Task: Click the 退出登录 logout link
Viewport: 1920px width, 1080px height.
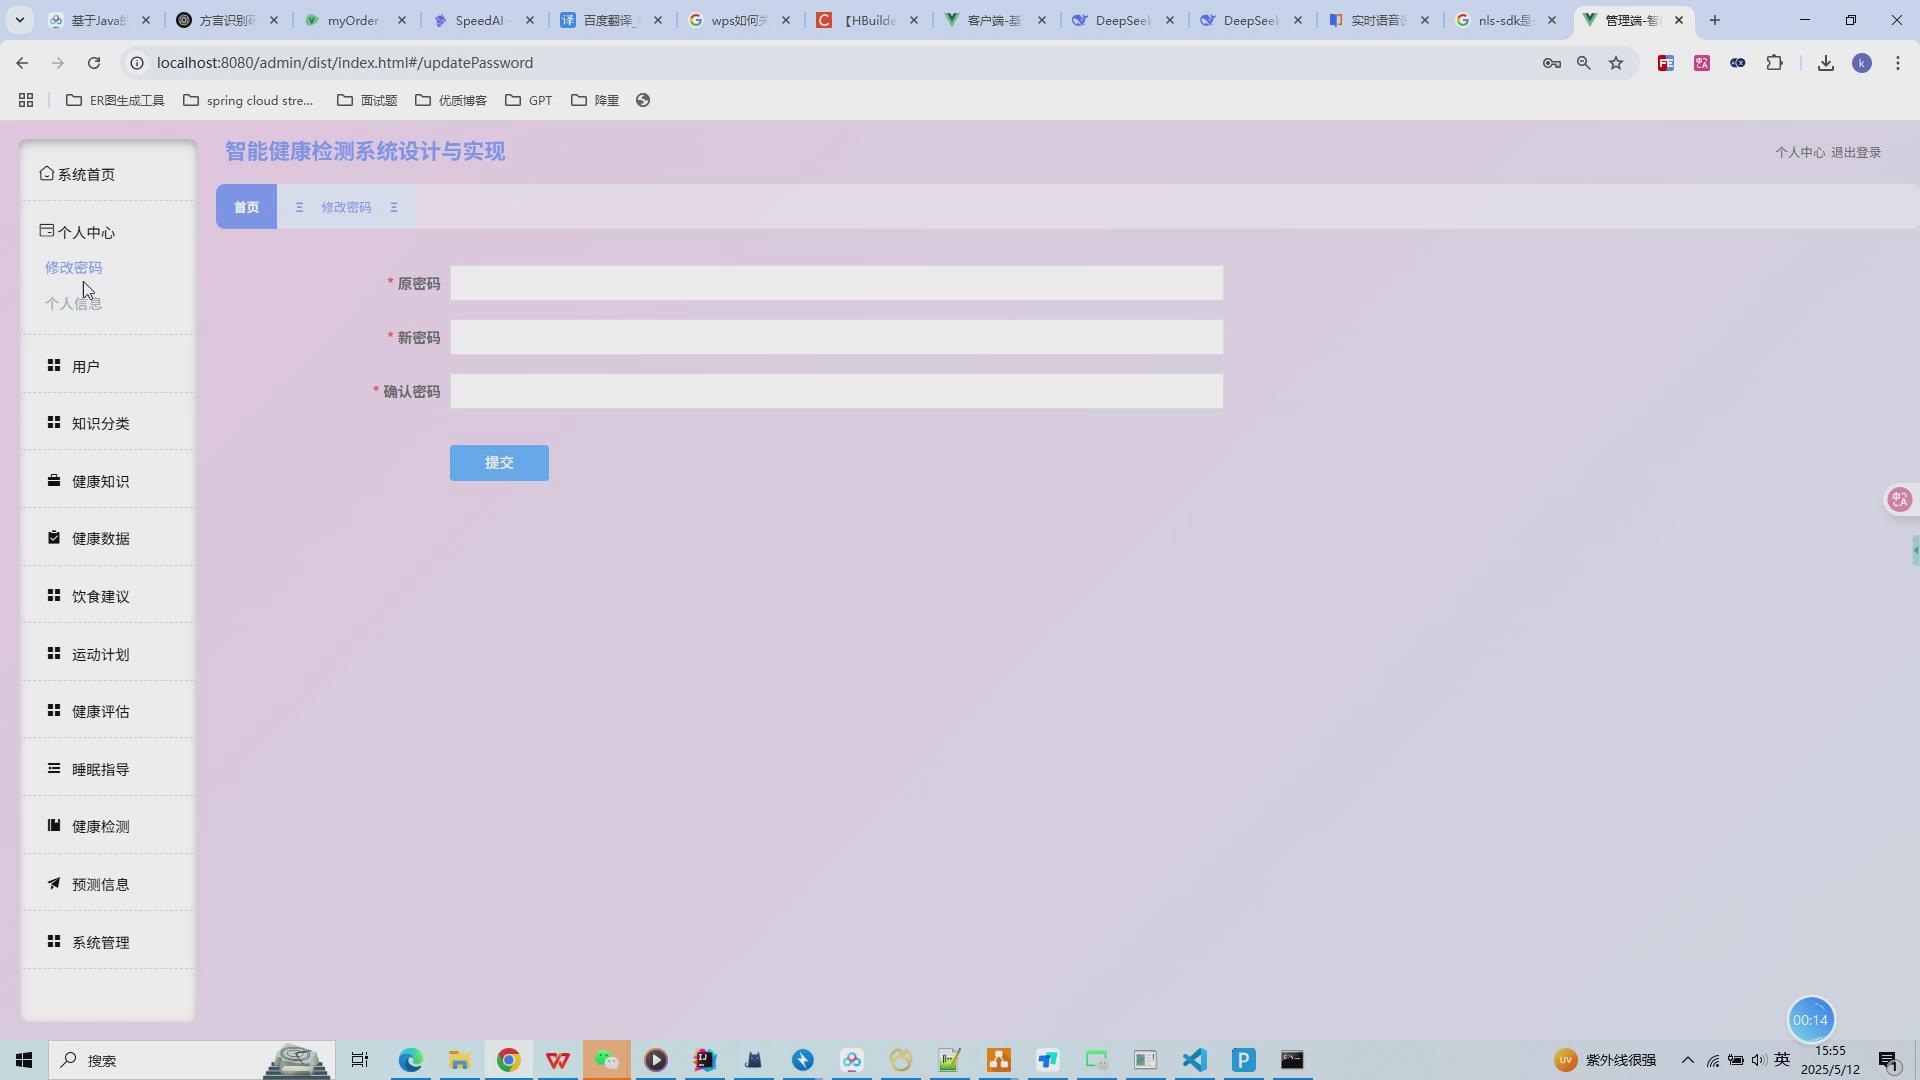Action: (1856, 152)
